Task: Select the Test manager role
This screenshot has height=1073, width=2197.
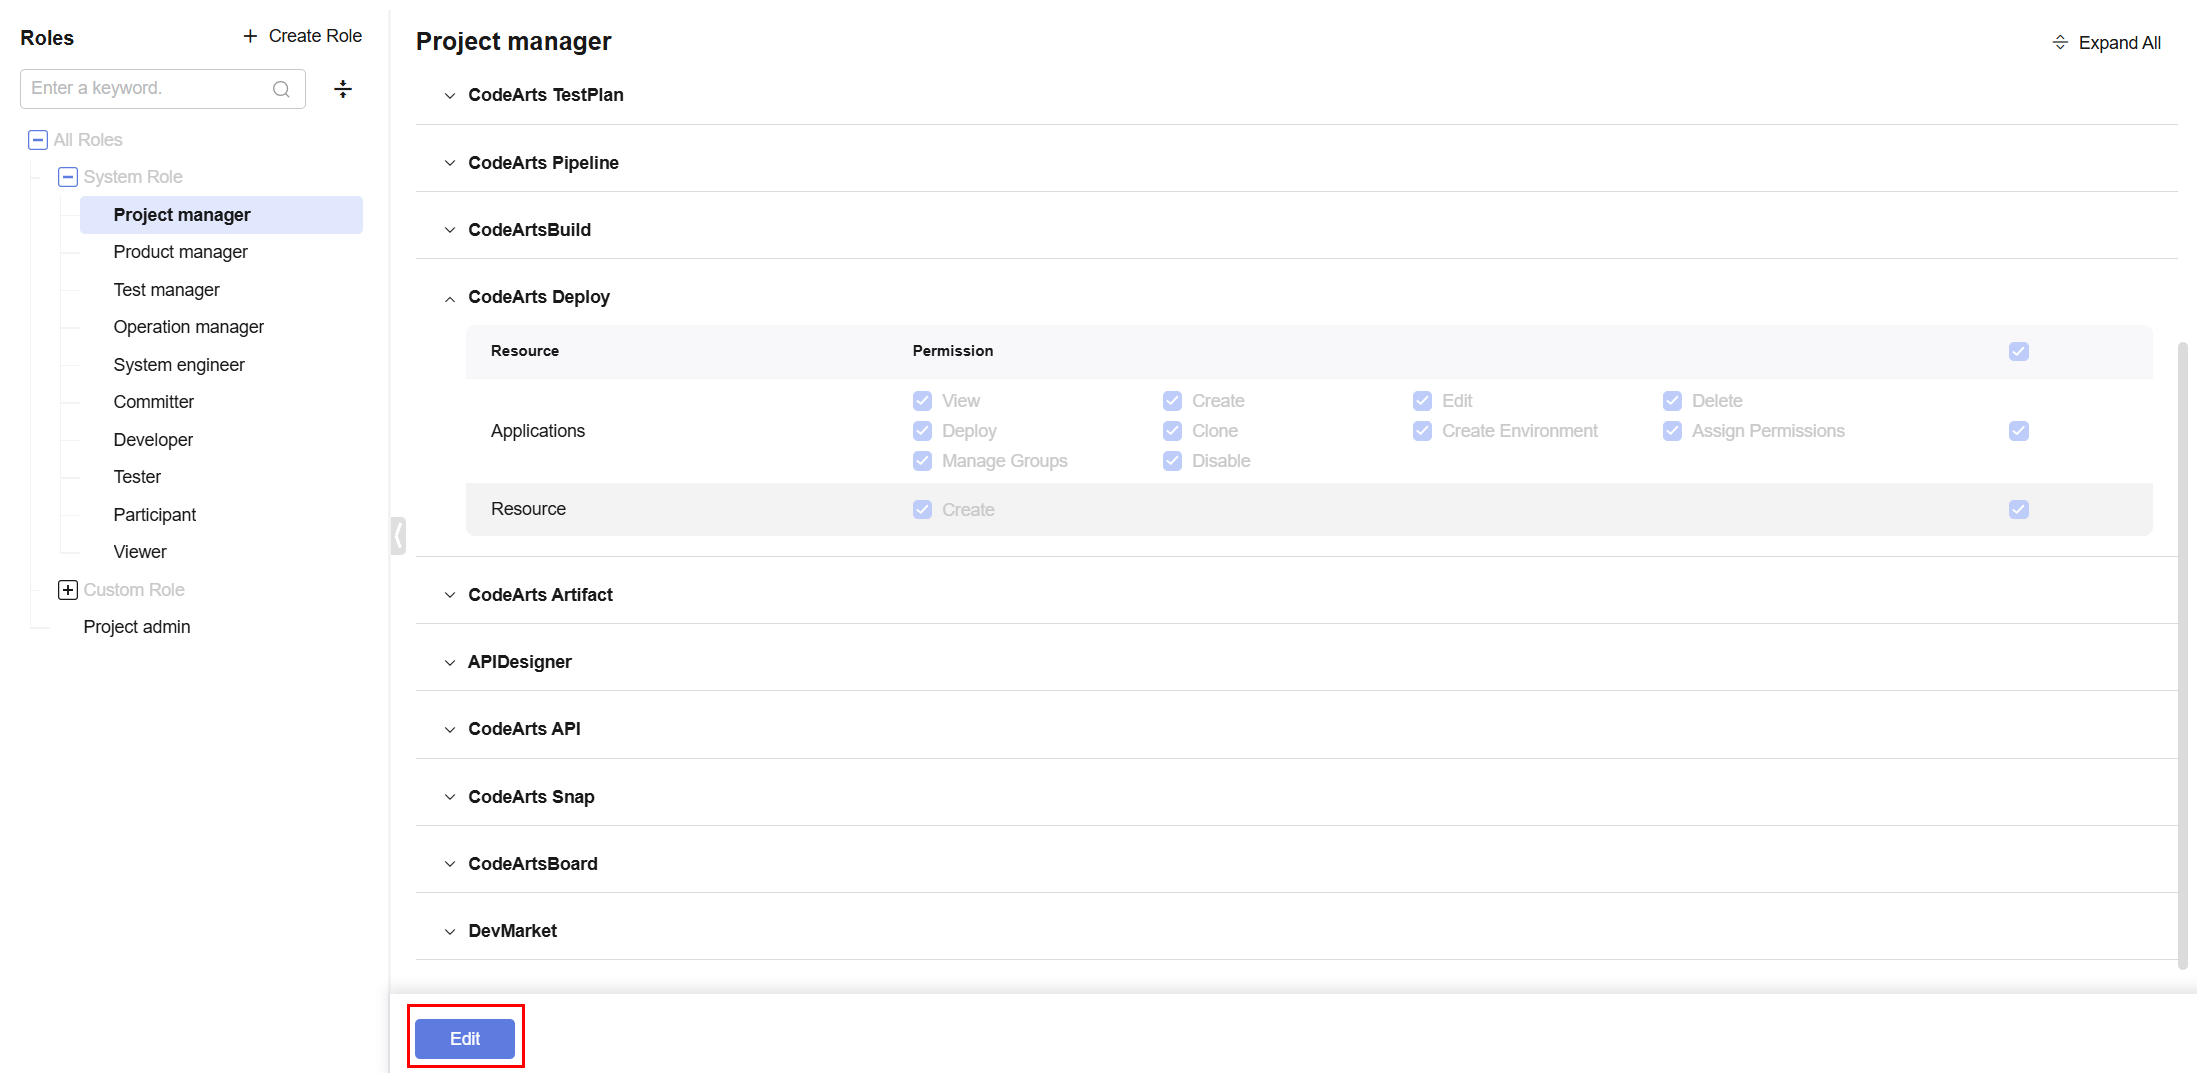Action: (x=166, y=290)
